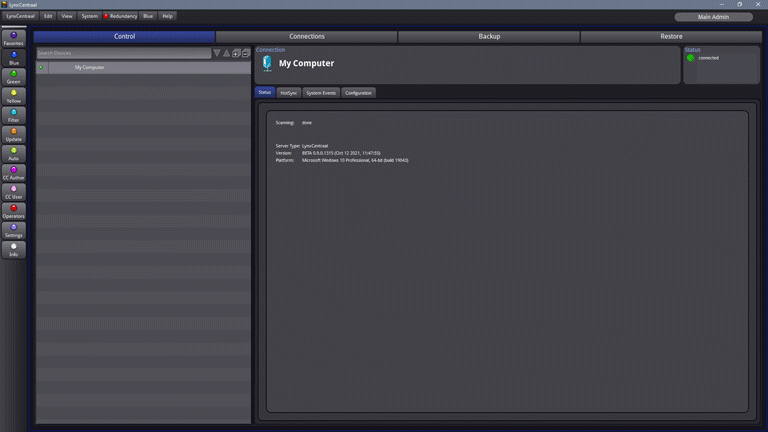Open the Filter sidebar button
The image size is (768, 432).
[x=14, y=116]
